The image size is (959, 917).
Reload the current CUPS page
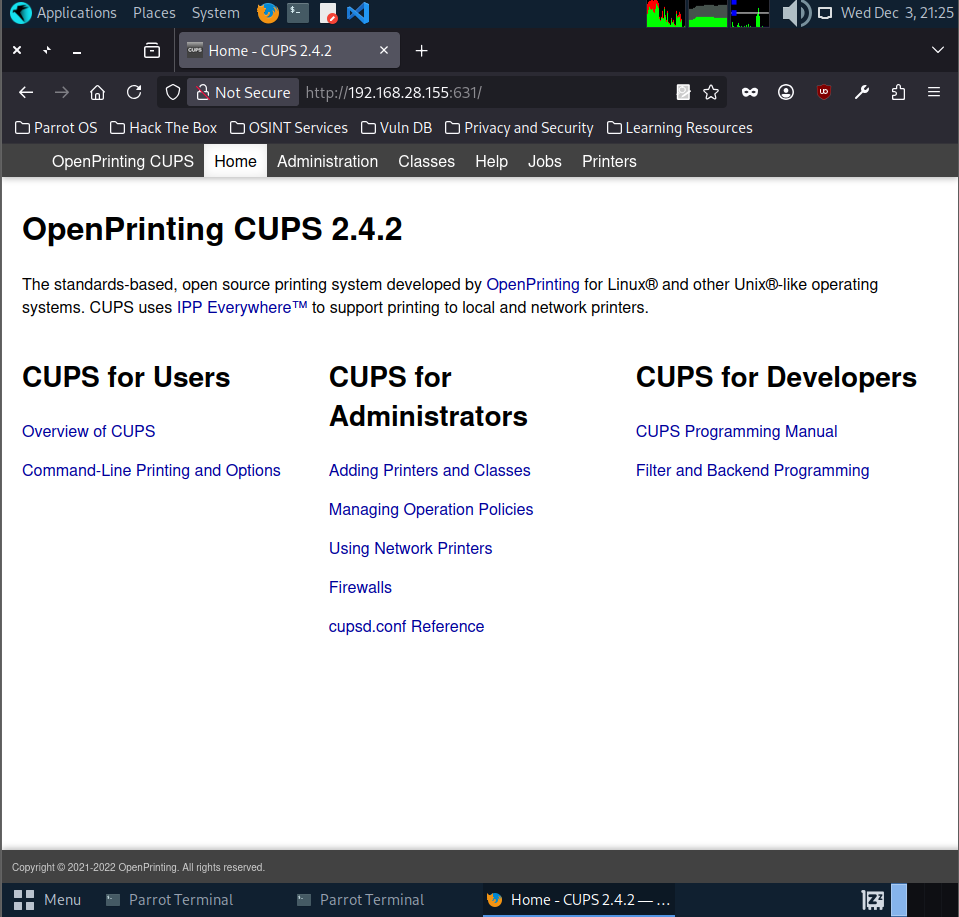click(x=134, y=92)
